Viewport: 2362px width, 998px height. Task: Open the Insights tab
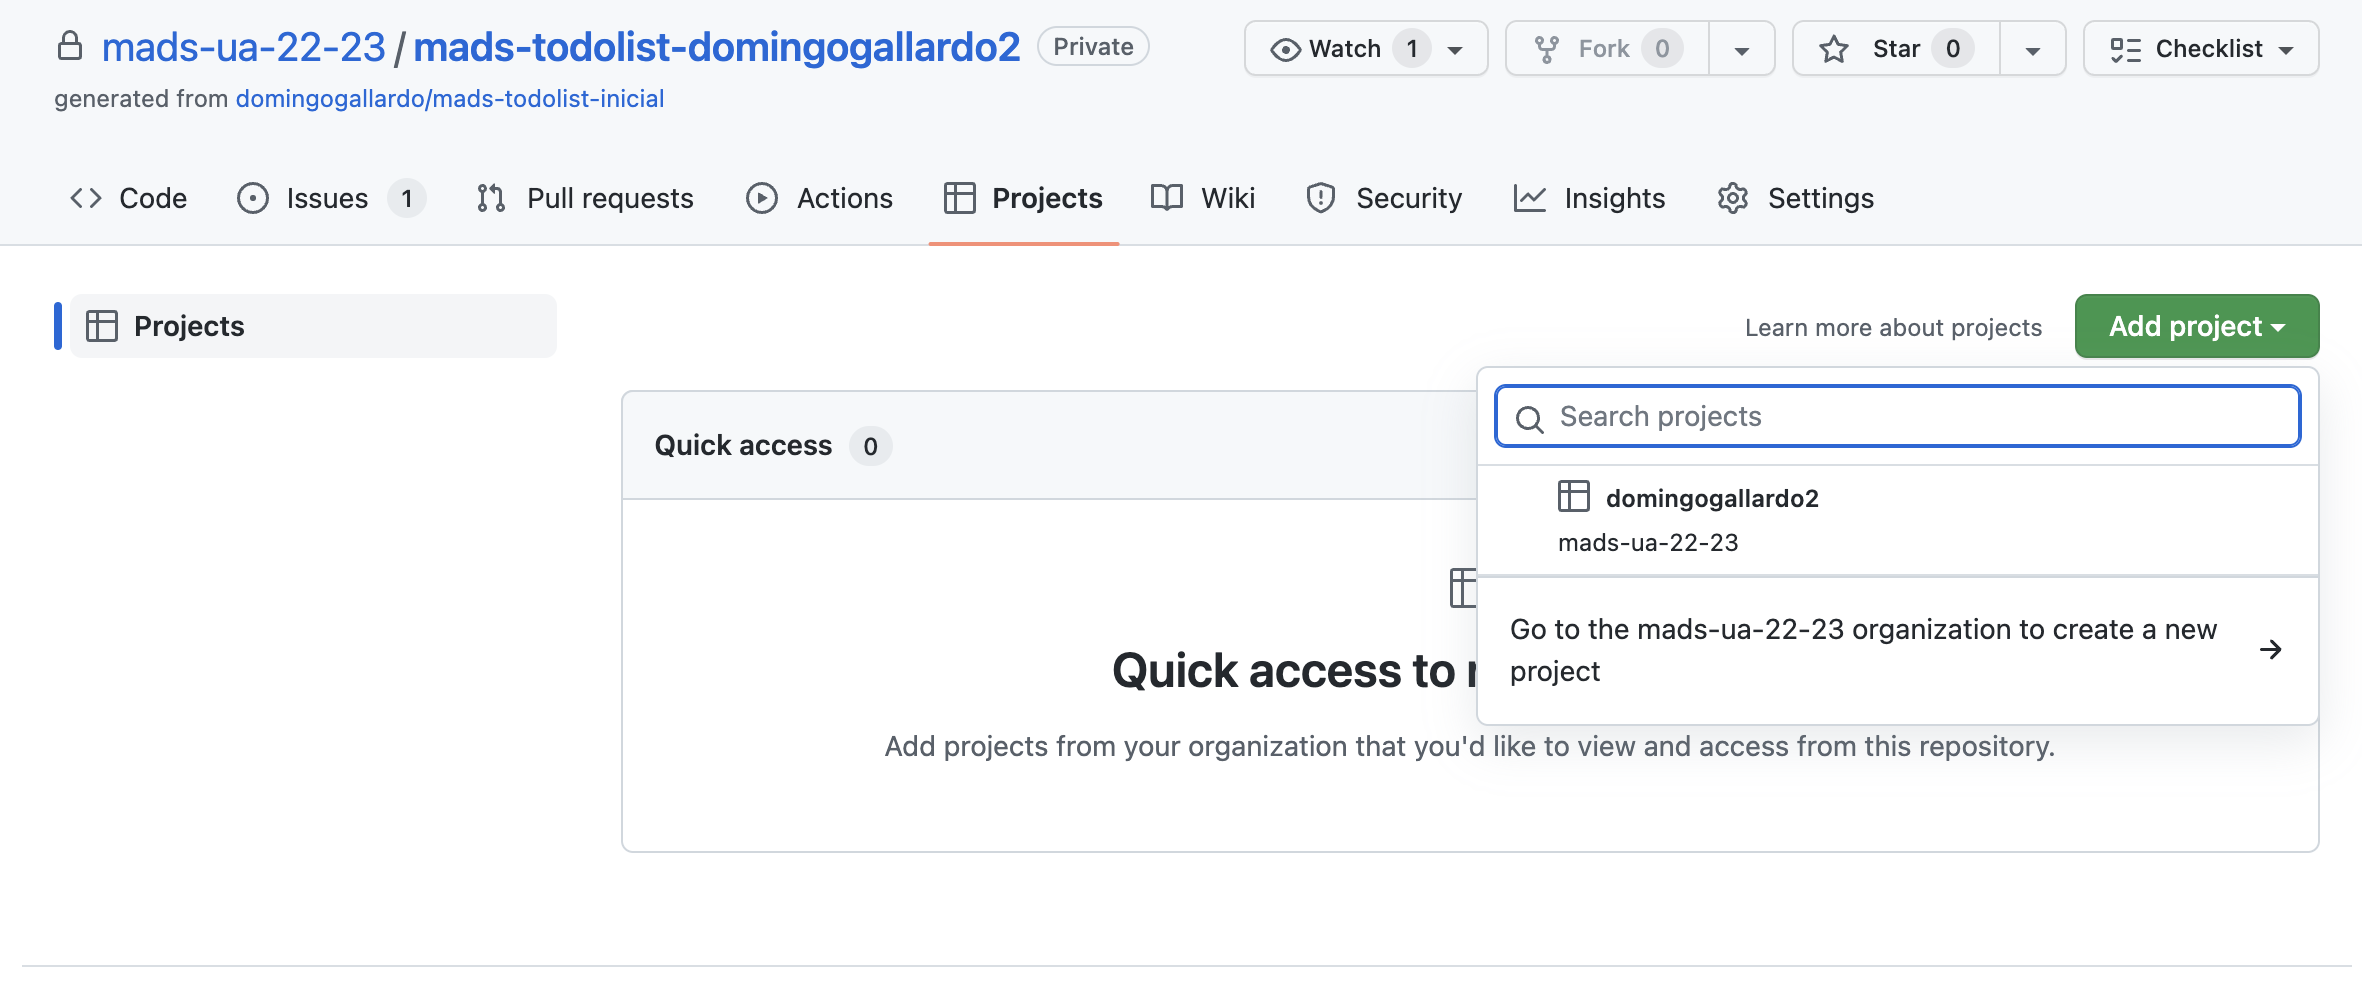pos(1589,198)
